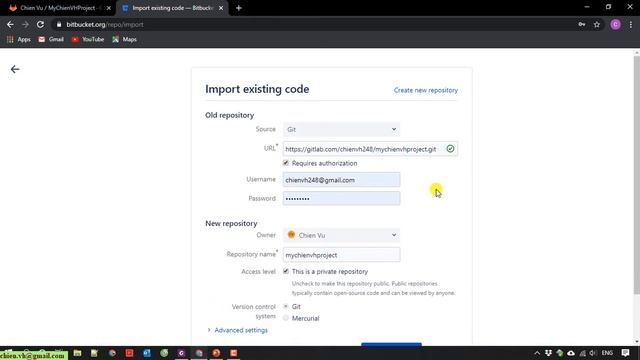This screenshot has height=360, width=640.
Task: Show hidden system tray icons
Action: pos(537,353)
